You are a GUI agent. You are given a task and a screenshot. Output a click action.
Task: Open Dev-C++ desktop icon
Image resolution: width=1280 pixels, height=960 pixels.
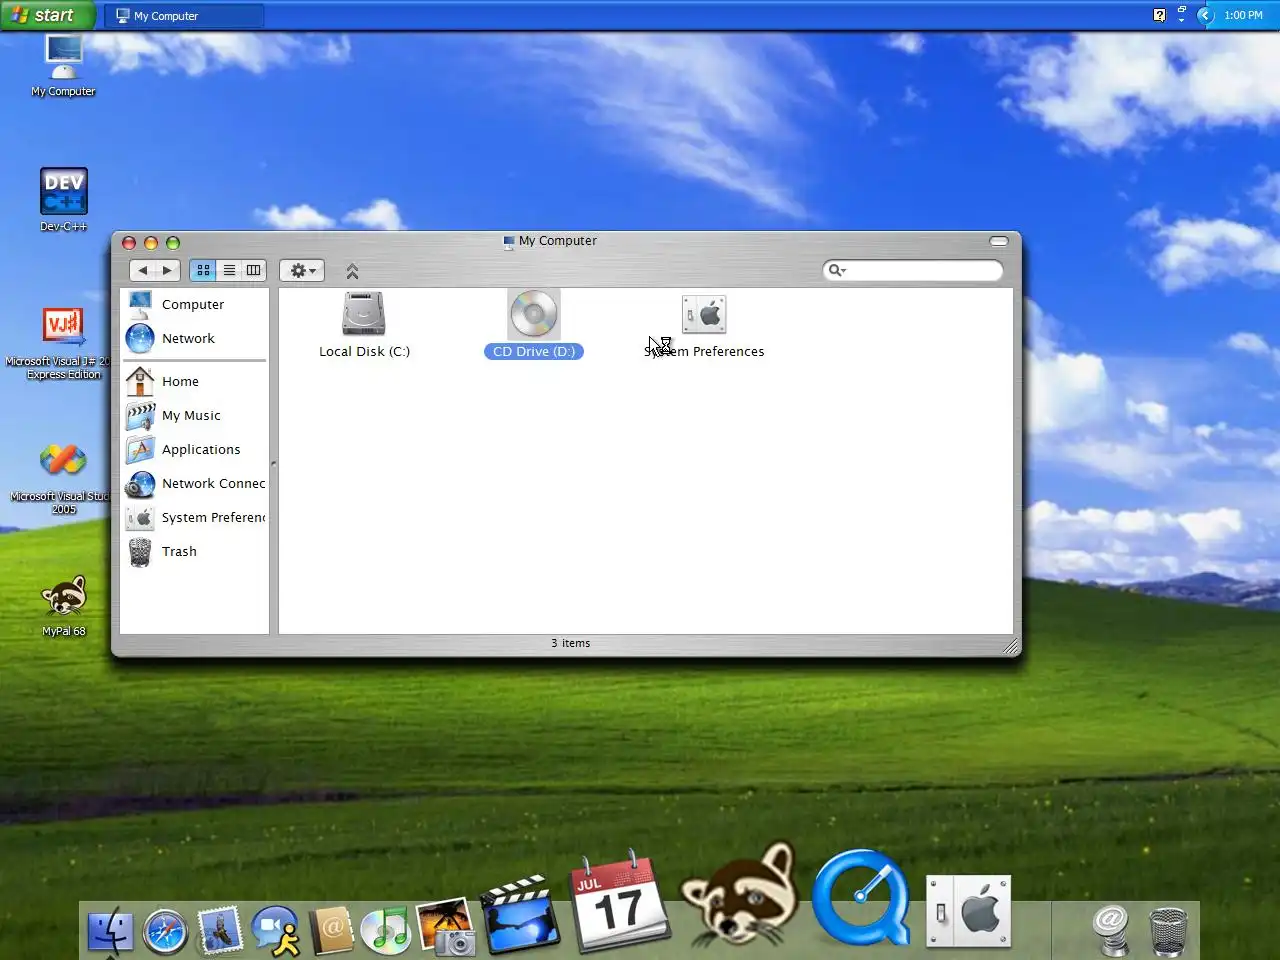(63, 199)
